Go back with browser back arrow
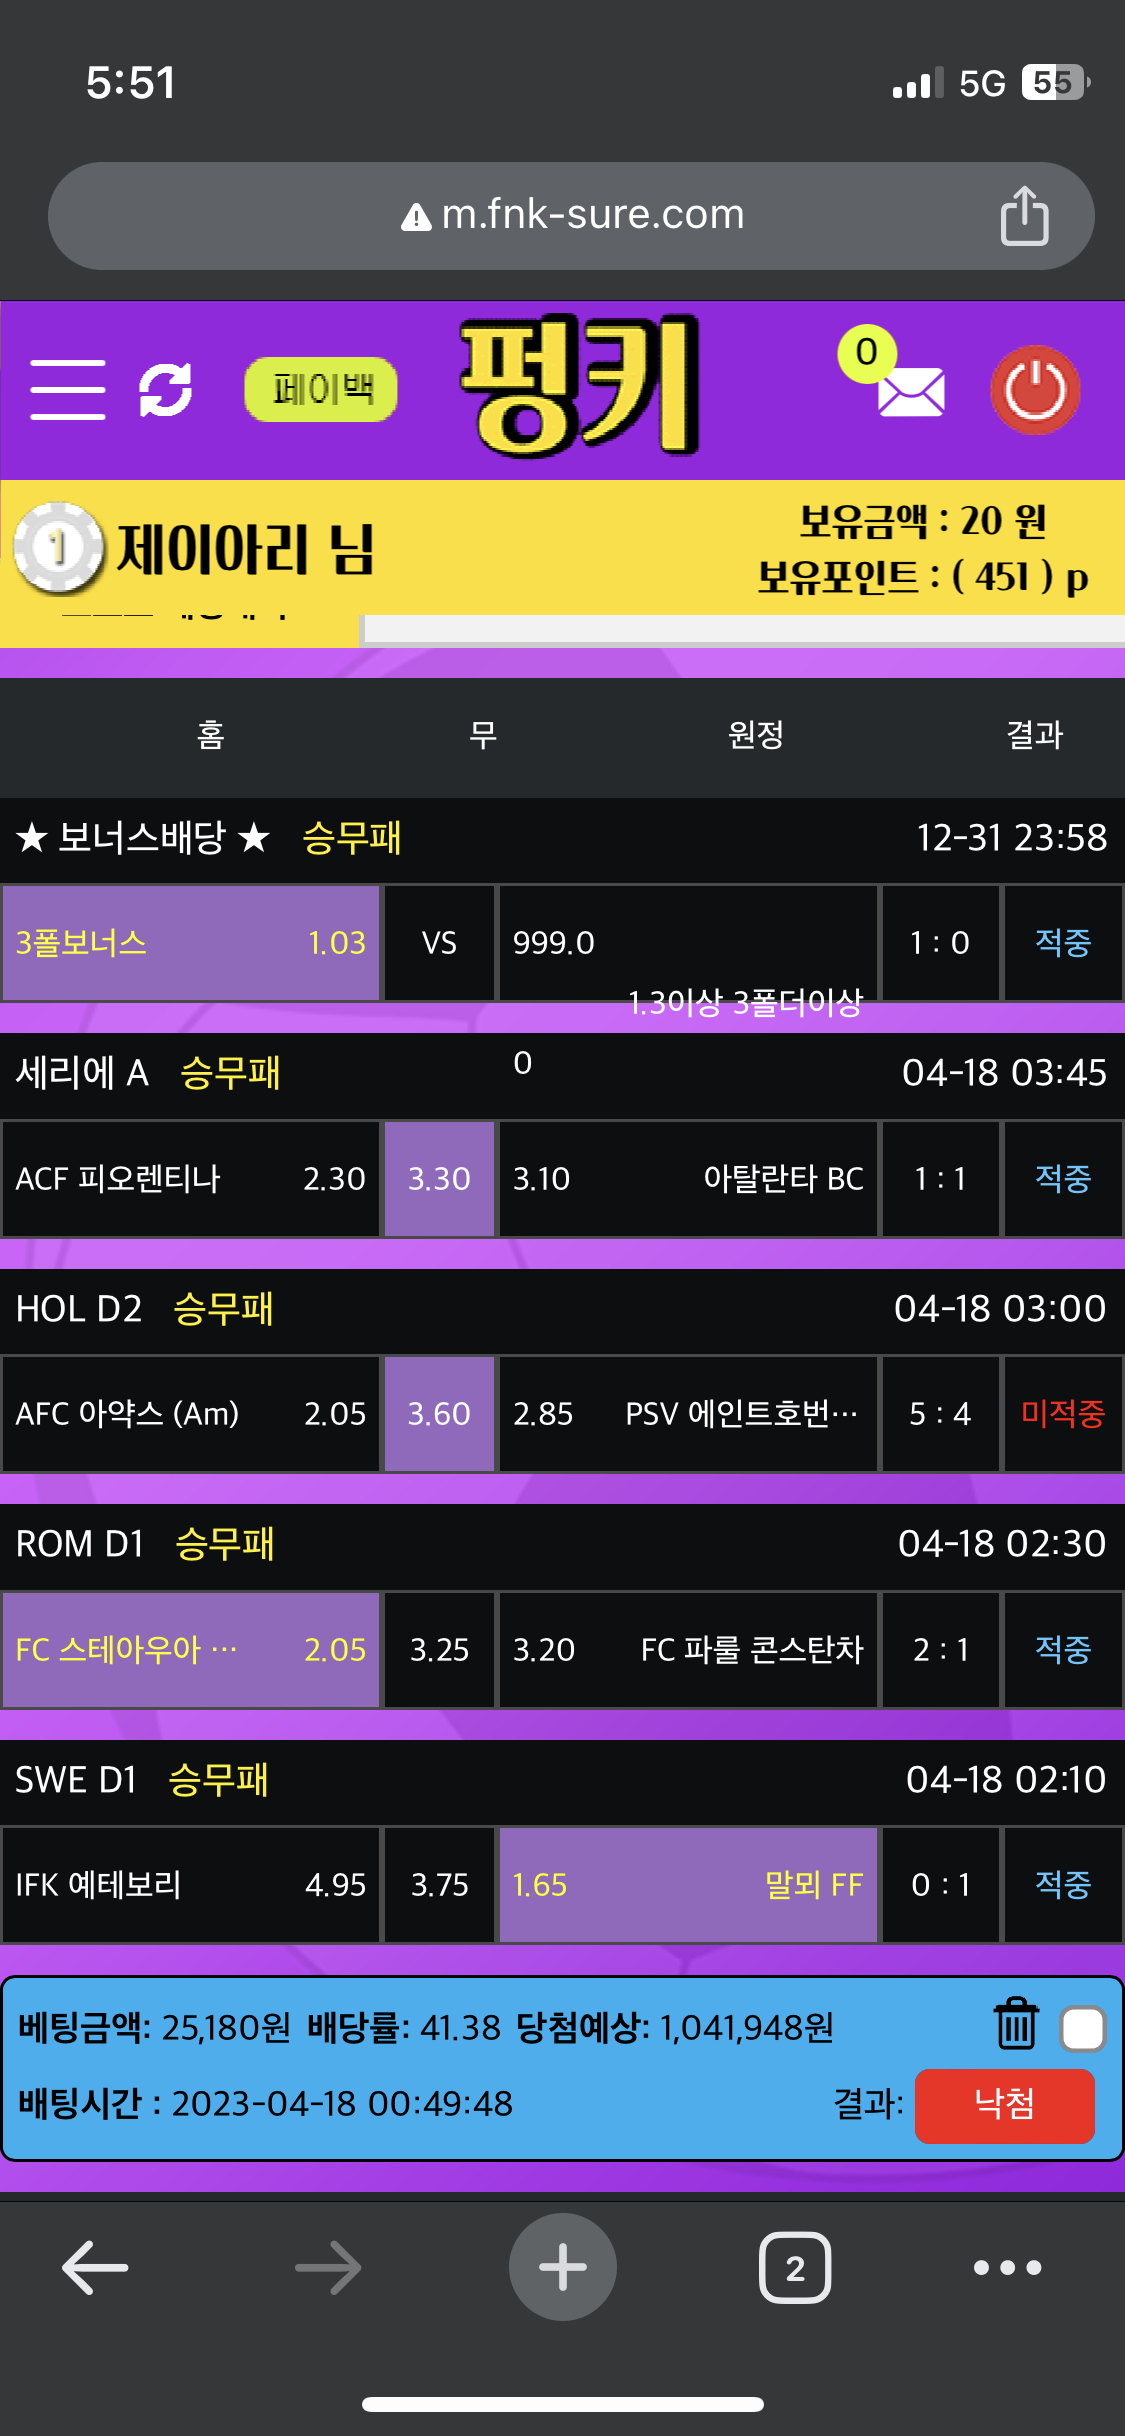 (95, 2267)
